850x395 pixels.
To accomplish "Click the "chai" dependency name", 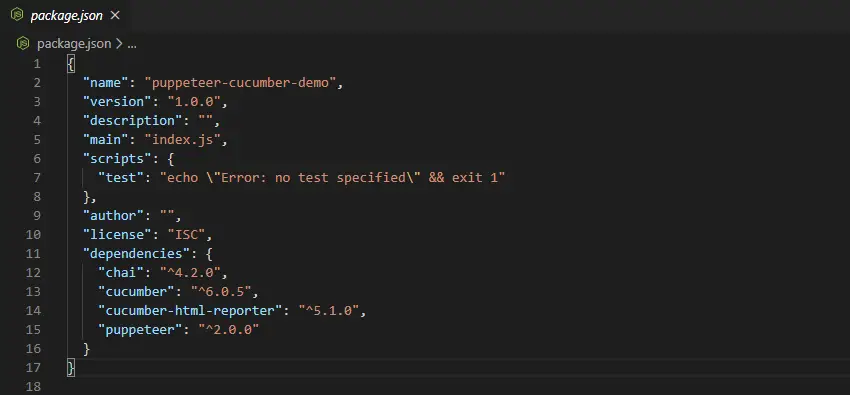I will 121,273.
